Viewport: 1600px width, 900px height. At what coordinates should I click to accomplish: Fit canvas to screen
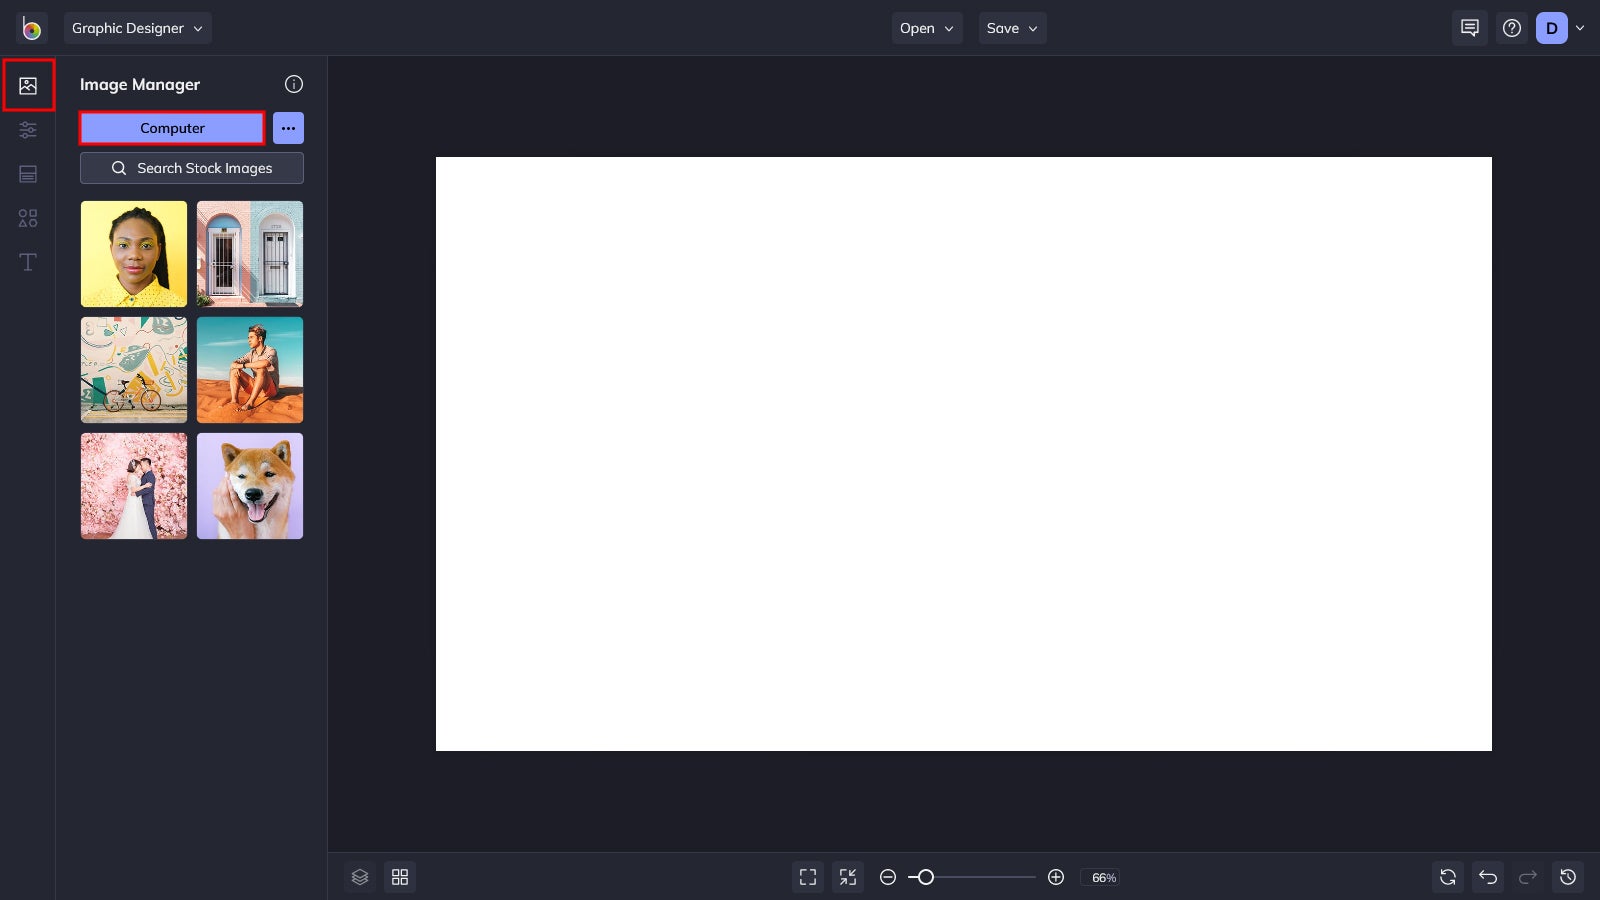click(808, 877)
